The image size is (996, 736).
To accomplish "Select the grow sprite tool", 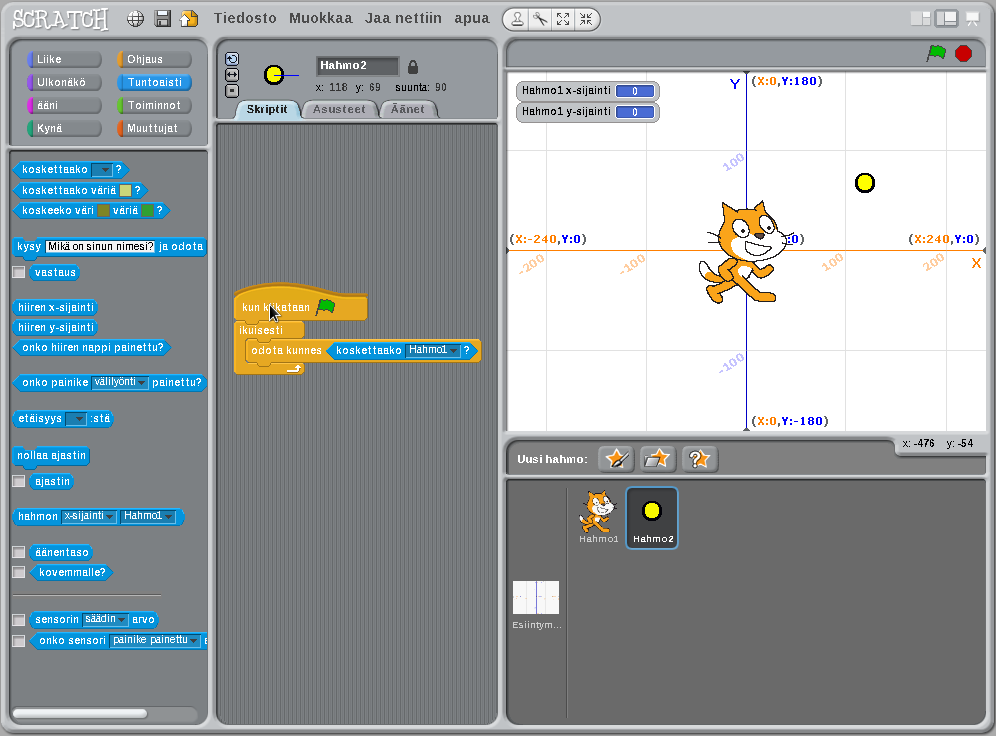I will click(x=563, y=20).
